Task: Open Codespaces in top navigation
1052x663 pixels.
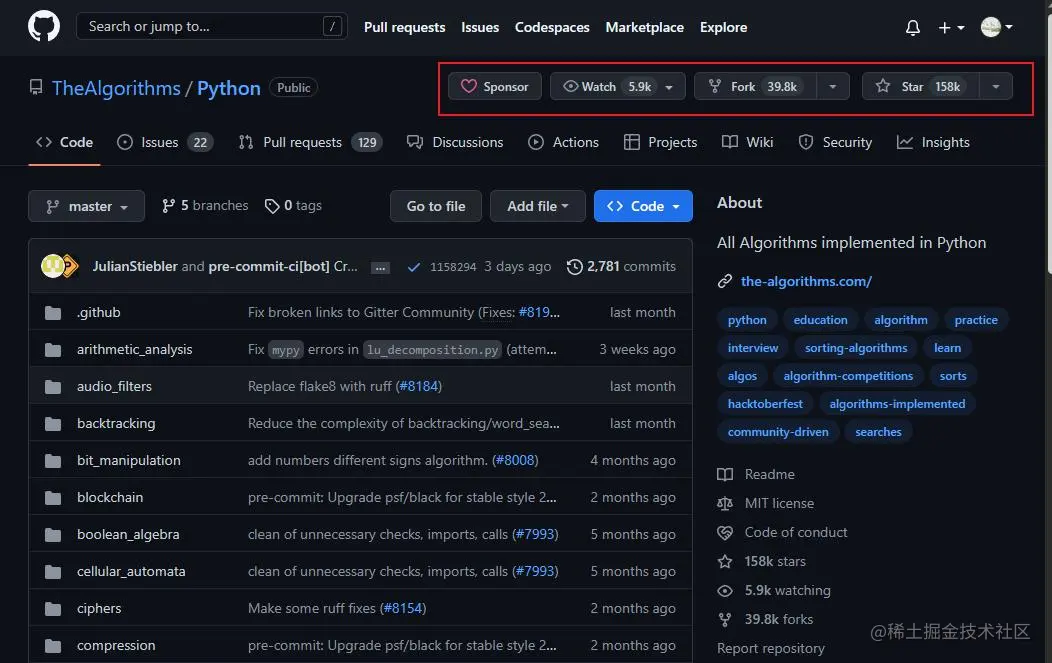Action: tap(551, 28)
